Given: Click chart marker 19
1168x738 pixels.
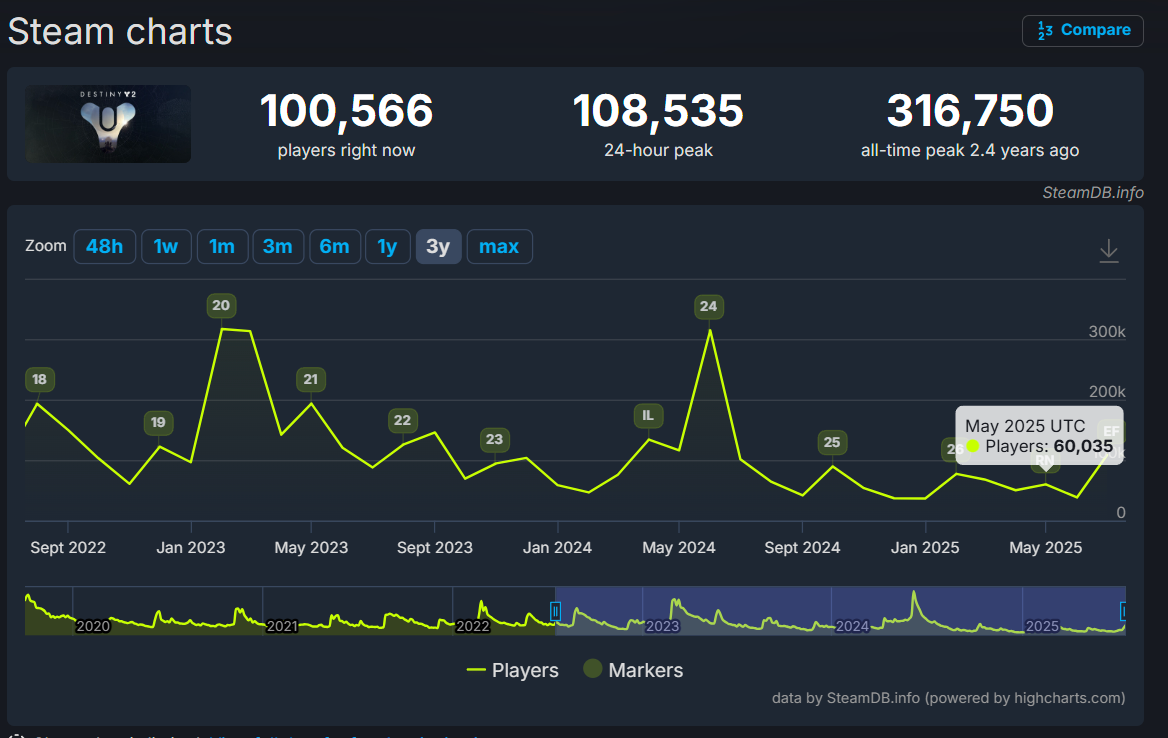Looking at the screenshot, I should tap(158, 423).
